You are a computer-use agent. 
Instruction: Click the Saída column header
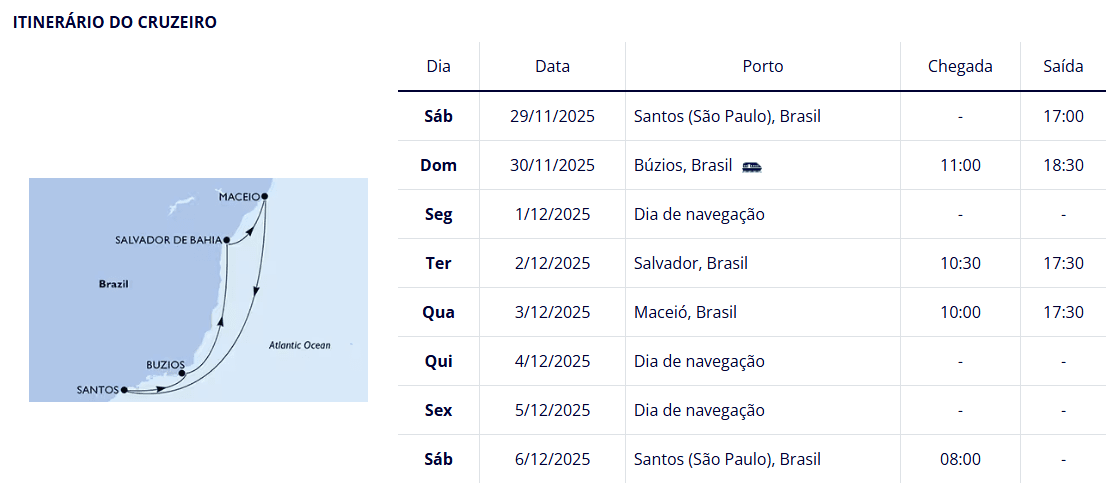pos(1063,66)
